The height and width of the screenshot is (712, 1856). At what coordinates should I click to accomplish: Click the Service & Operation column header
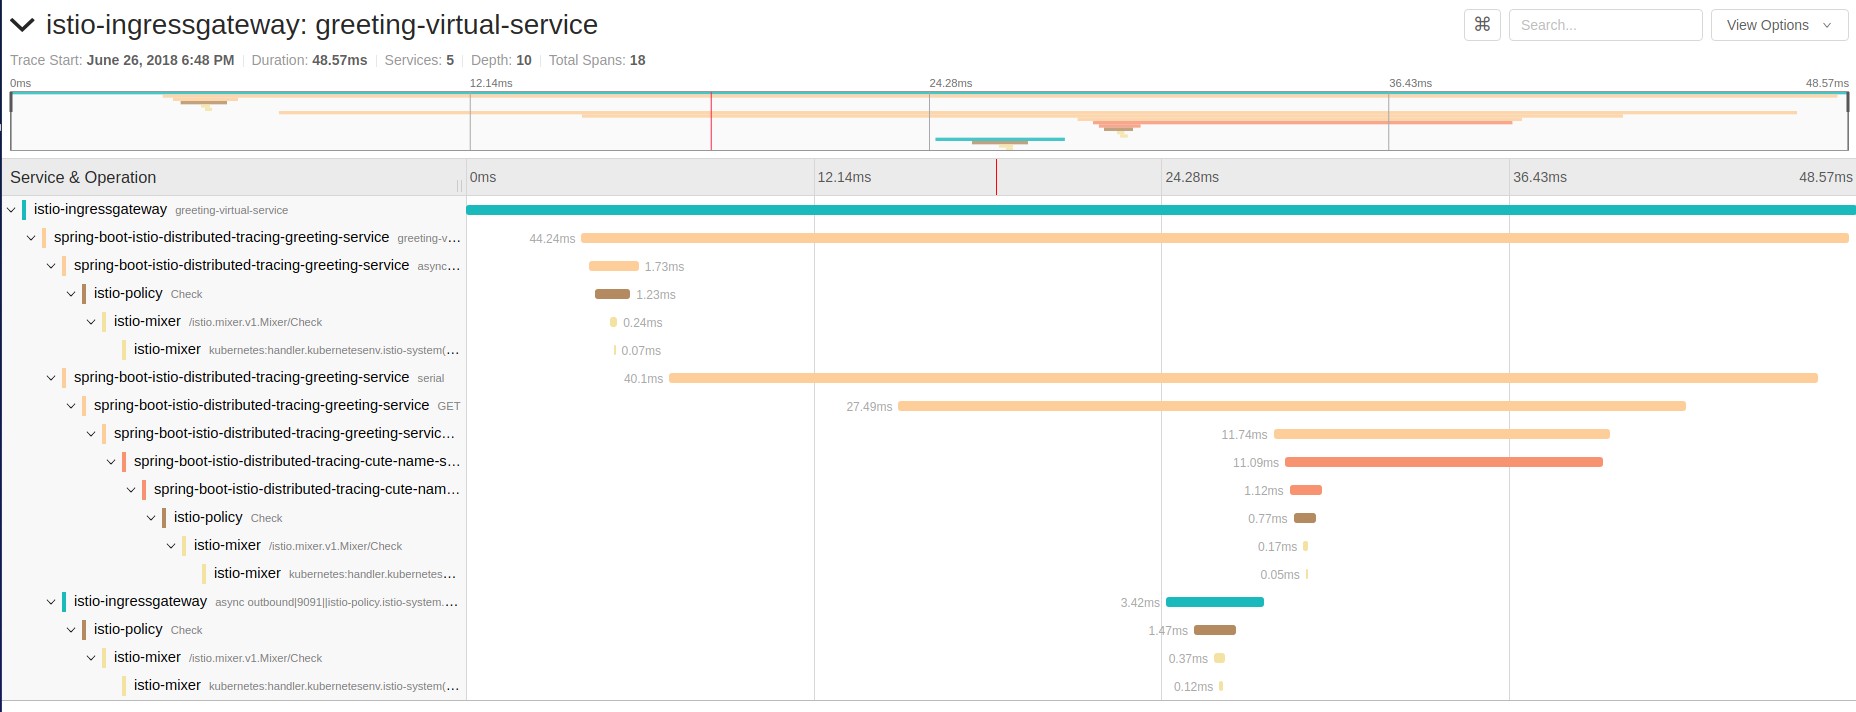(83, 177)
